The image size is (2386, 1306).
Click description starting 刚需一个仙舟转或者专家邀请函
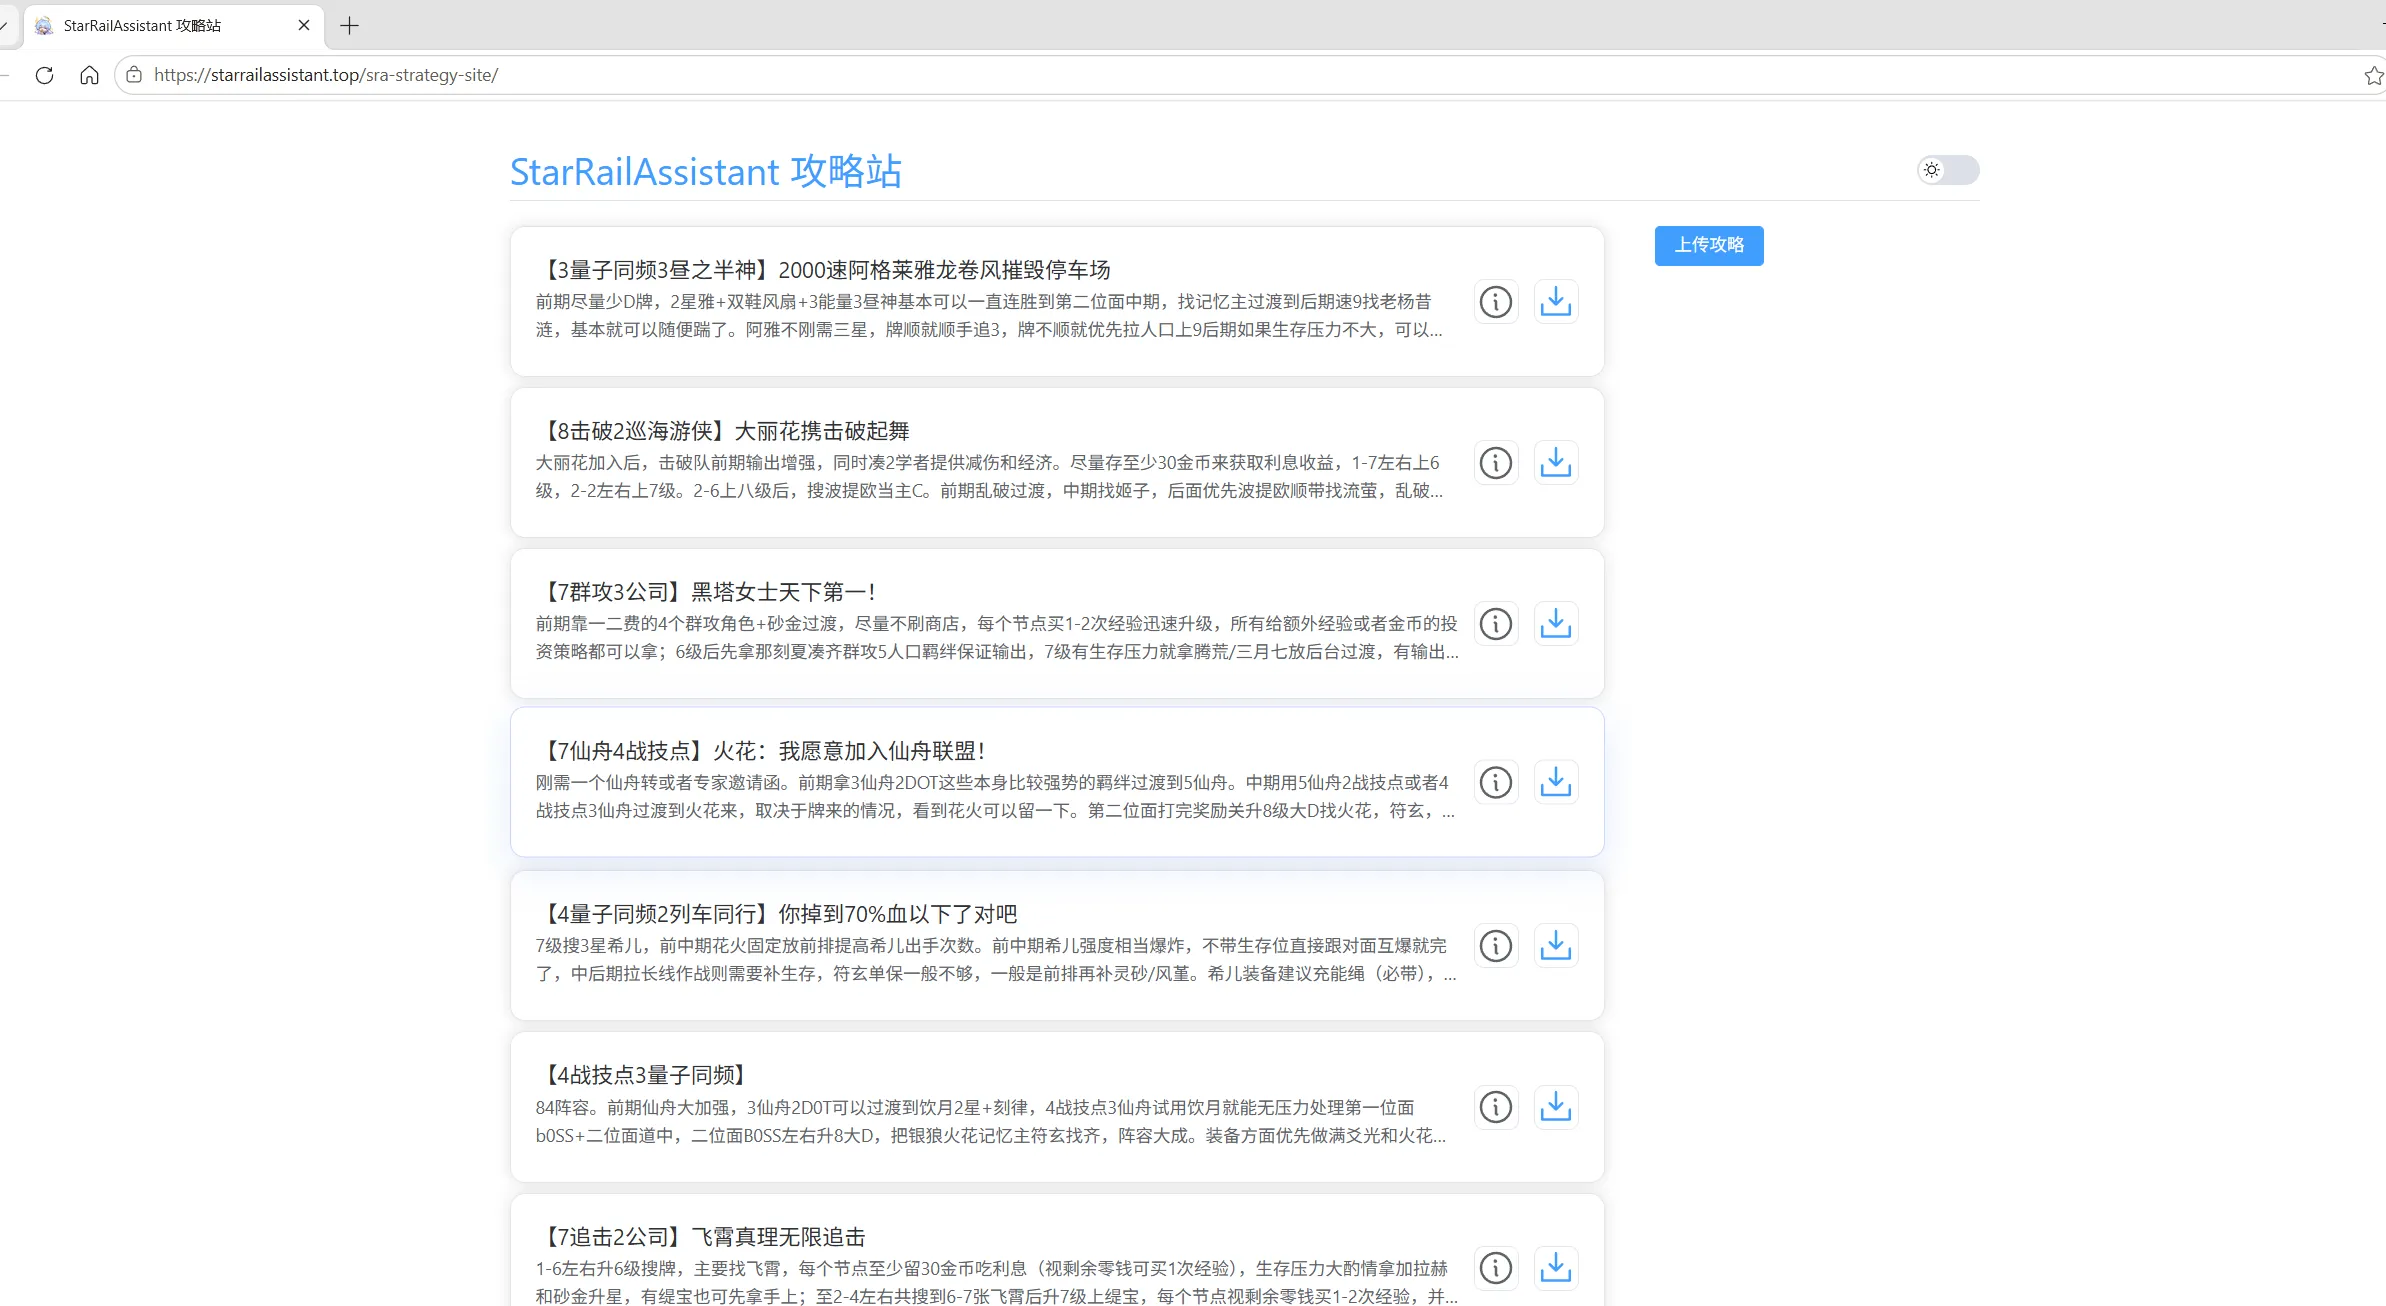point(996,797)
